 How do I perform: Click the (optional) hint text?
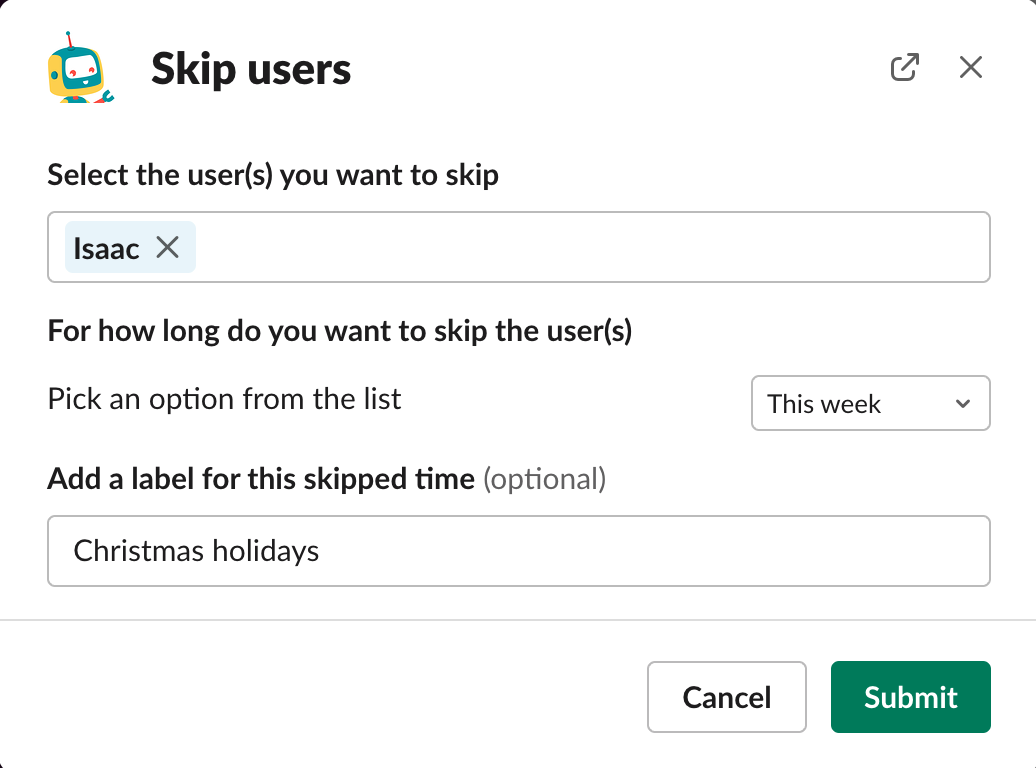(x=544, y=479)
